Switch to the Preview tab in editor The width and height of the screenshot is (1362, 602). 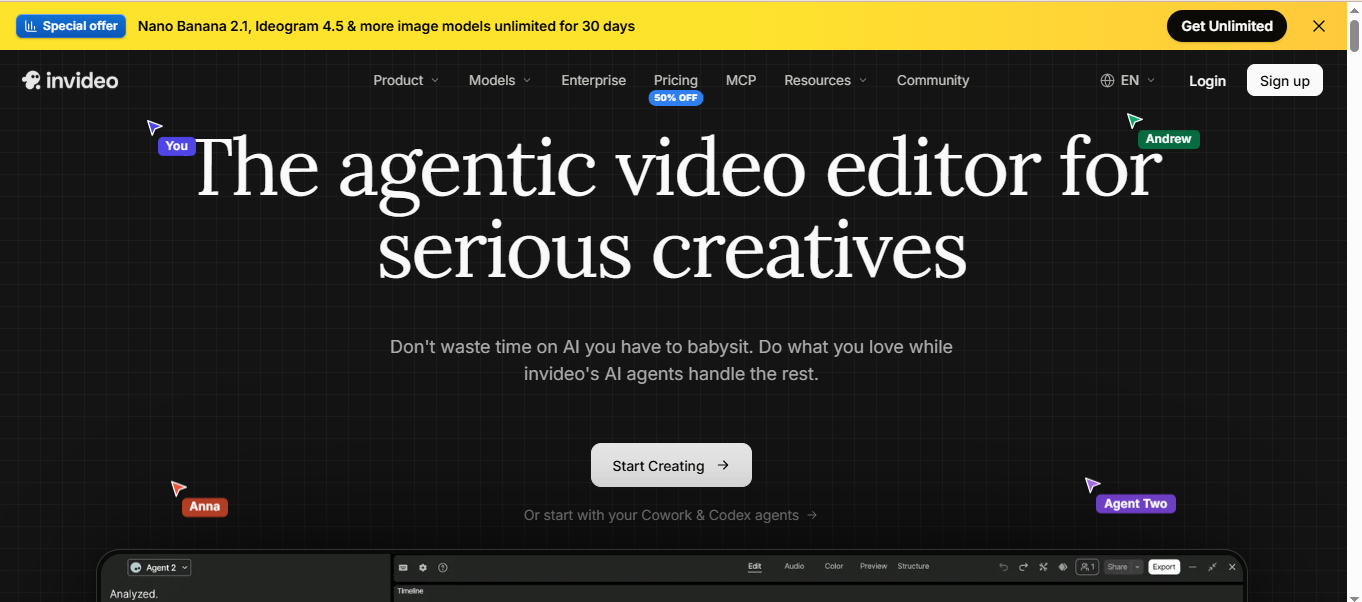click(x=873, y=566)
